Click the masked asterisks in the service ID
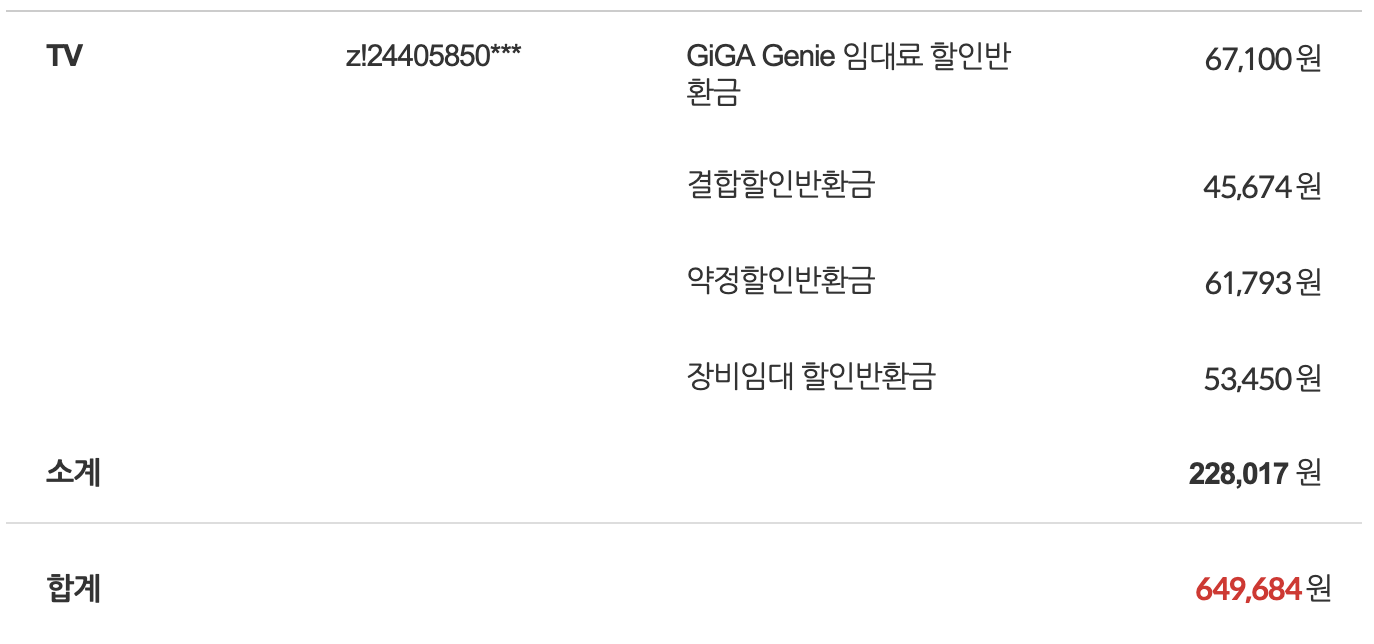1374x644 pixels. [505, 54]
